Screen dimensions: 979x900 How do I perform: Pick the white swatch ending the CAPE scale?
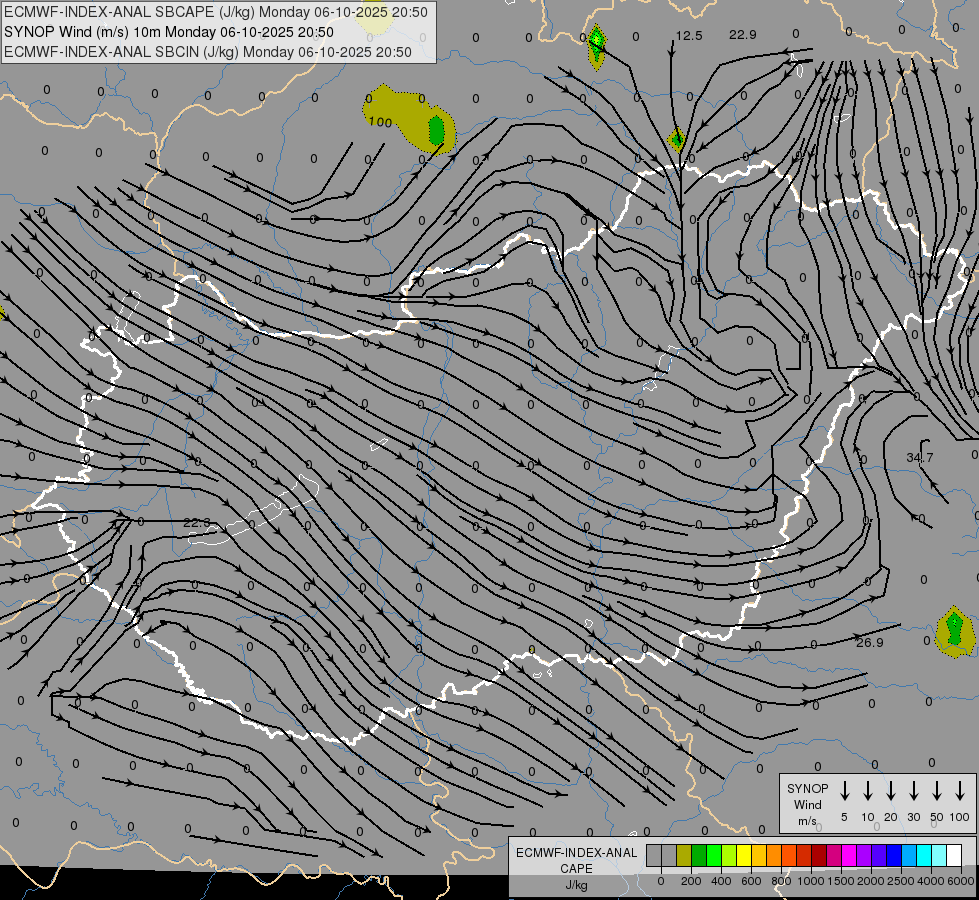[x=954, y=855]
